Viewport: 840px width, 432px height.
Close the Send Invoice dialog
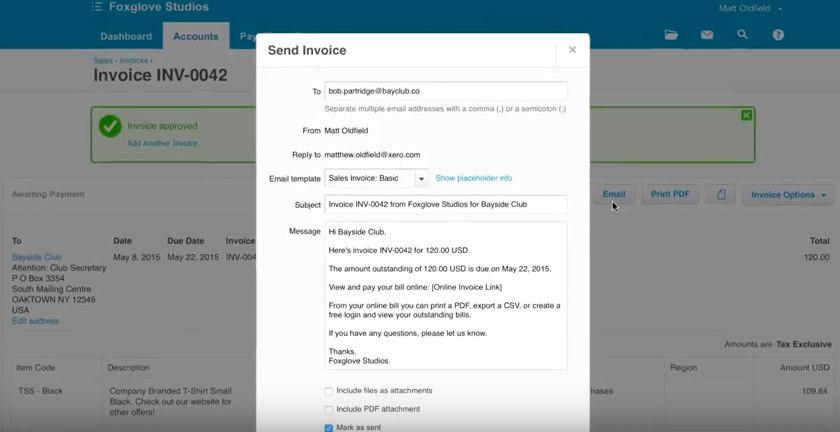pyautogui.click(x=572, y=50)
